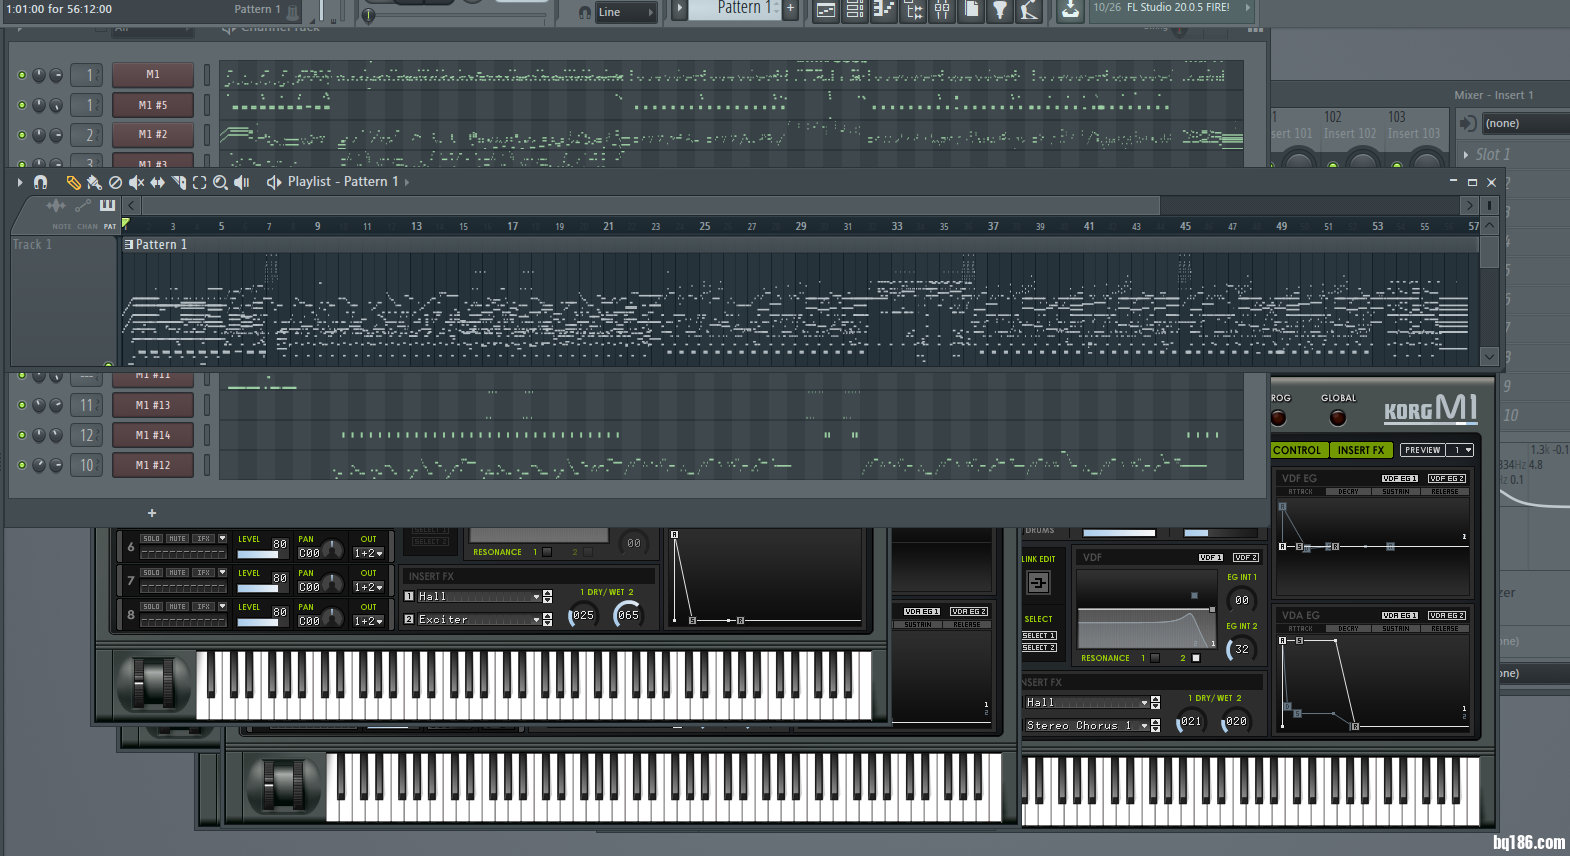Adjust the EG INT 2 knob showing 32

tap(1241, 649)
